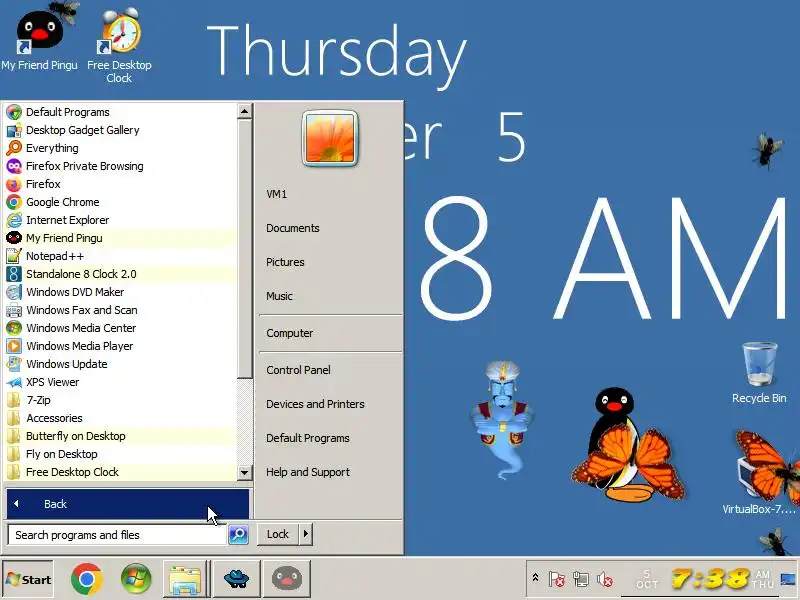The height and width of the screenshot is (600, 800).
Task: Open Control Panel from the Start menu
Action: click(x=298, y=370)
